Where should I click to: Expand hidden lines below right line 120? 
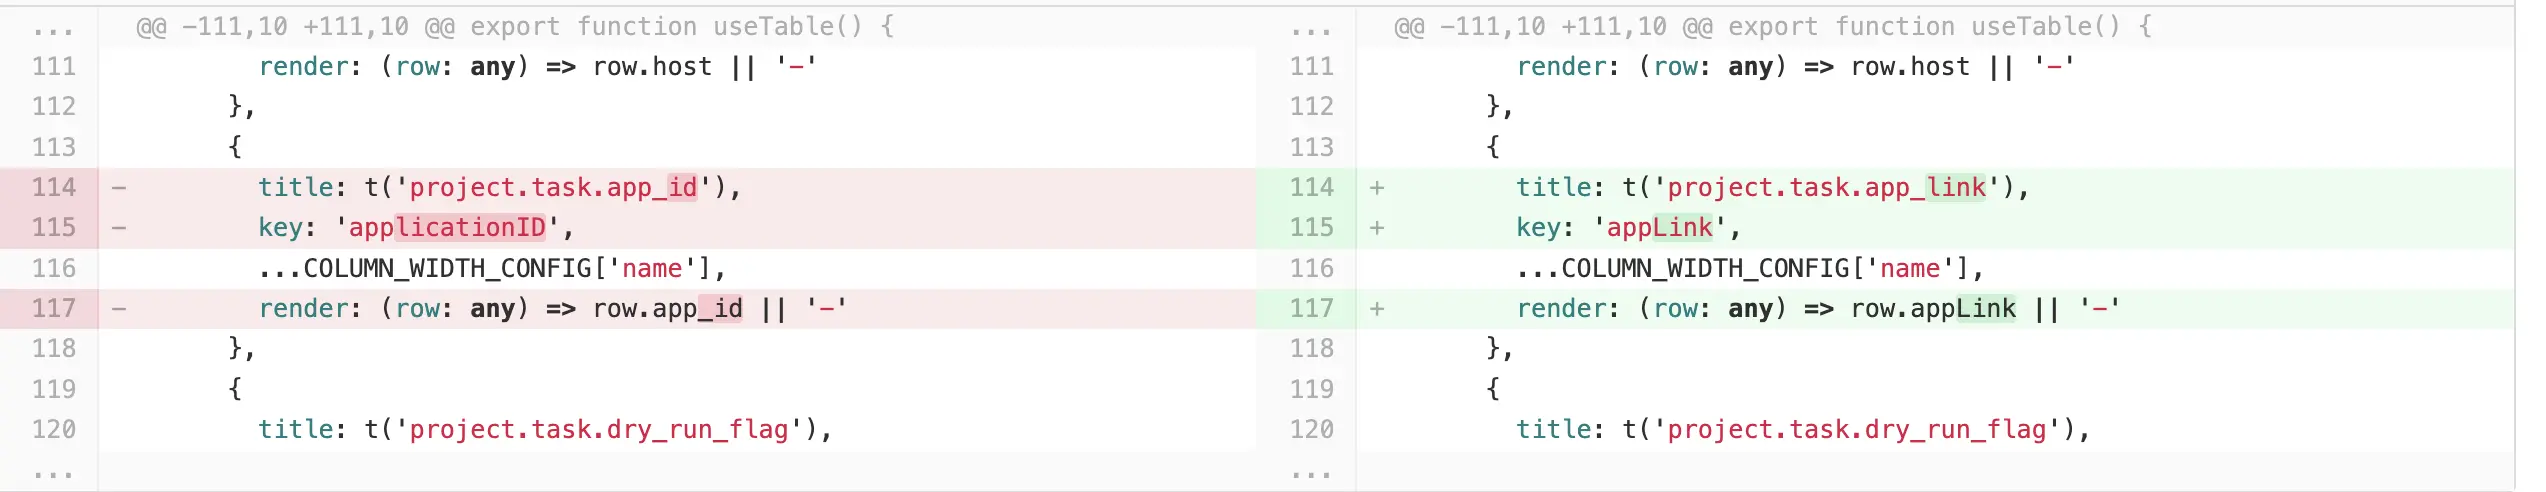point(1311,472)
